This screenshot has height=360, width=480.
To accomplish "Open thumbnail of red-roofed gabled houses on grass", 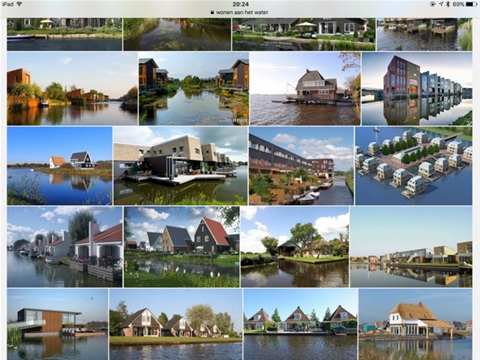I will point(182,247).
